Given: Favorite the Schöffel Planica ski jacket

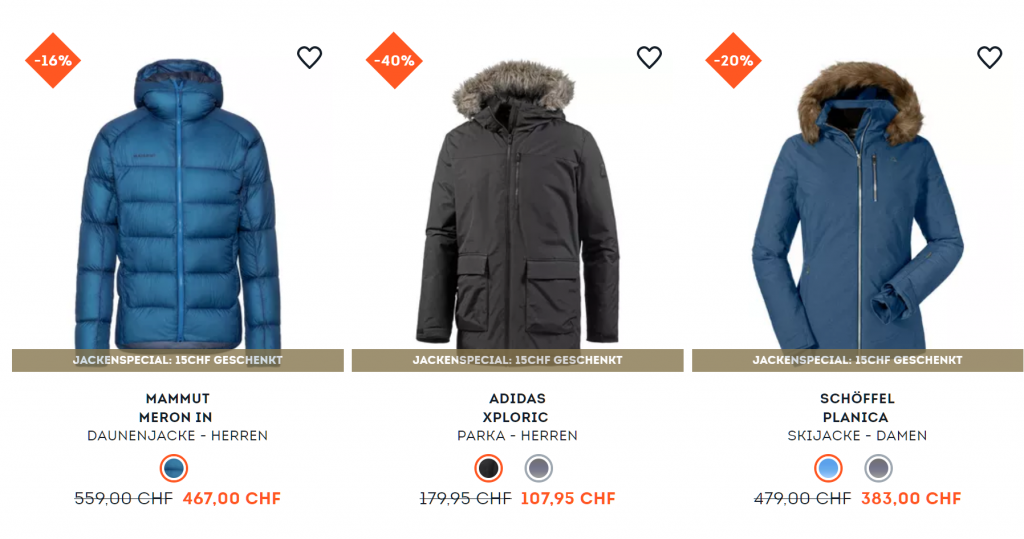Looking at the screenshot, I should pos(989,57).
